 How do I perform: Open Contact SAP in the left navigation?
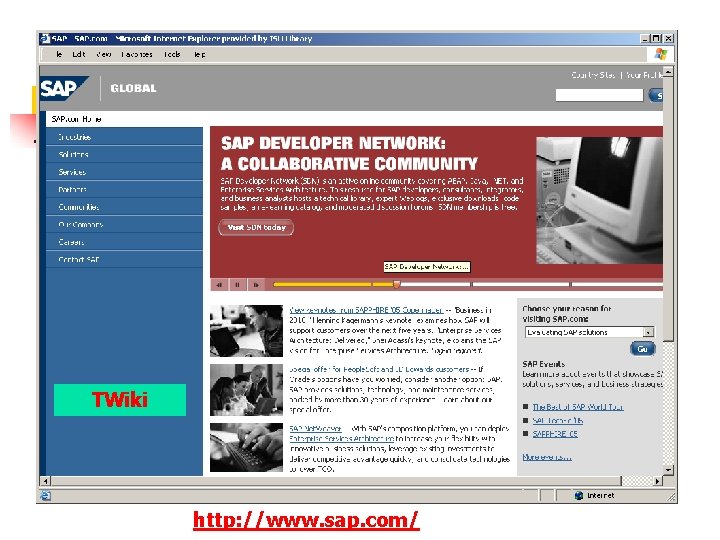124,259
